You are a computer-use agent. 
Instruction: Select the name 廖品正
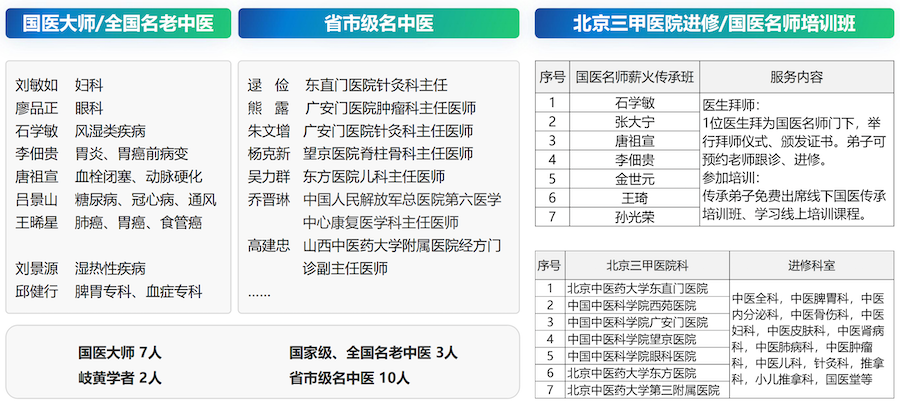click(x=37, y=108)
